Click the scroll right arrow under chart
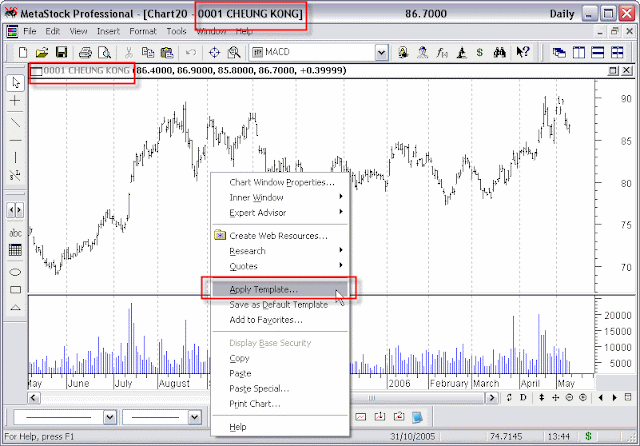 pyautogui.click(x=492, y=397)
